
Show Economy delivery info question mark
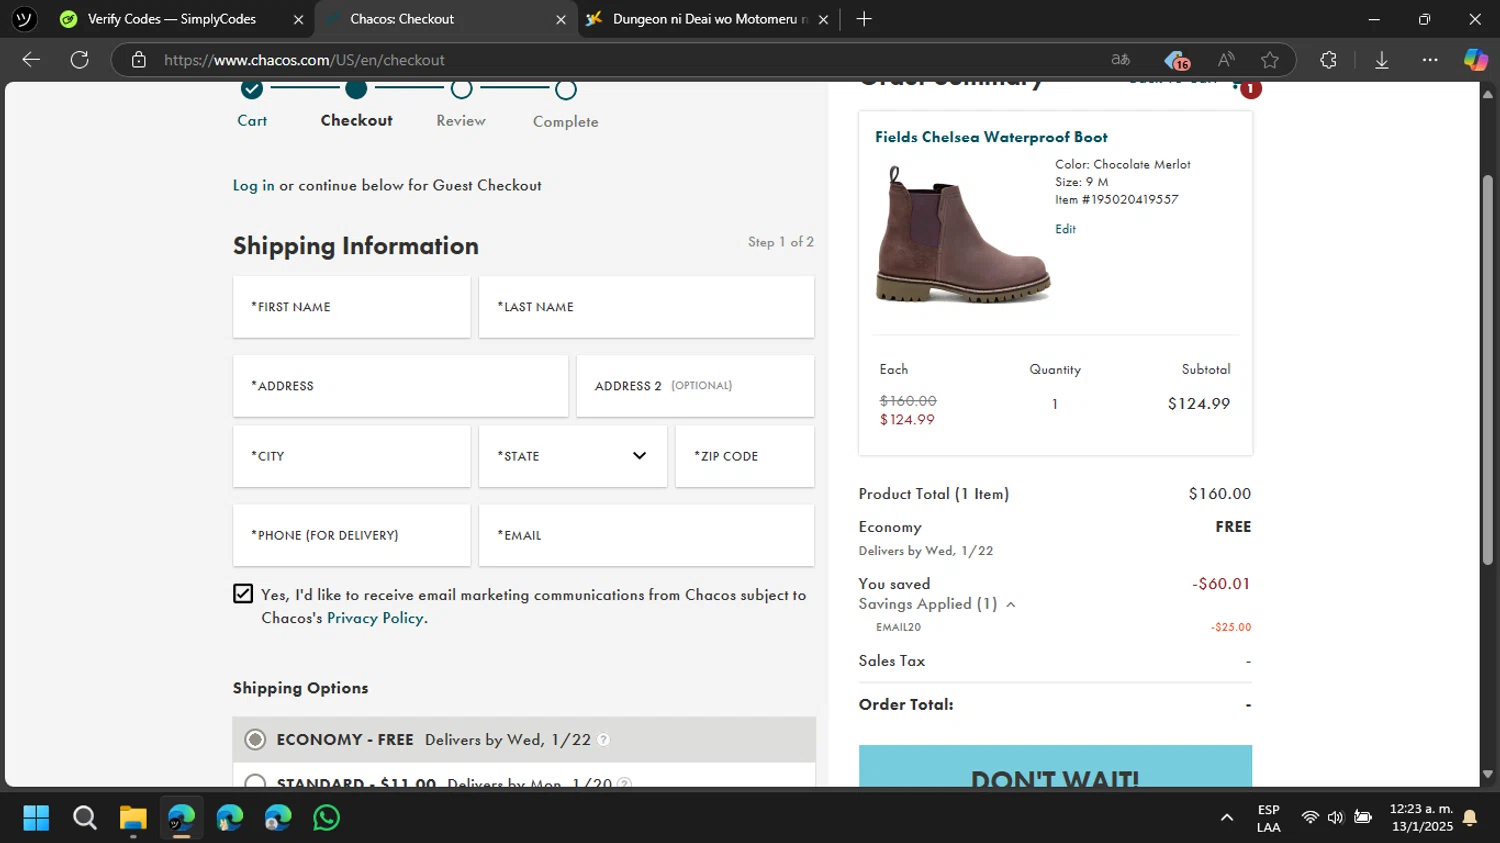pos(604,740)
